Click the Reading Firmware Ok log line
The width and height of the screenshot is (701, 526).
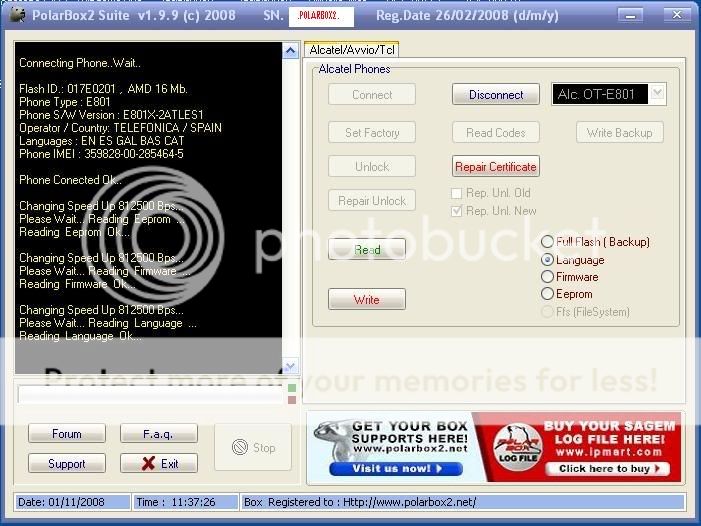[77, 284]
